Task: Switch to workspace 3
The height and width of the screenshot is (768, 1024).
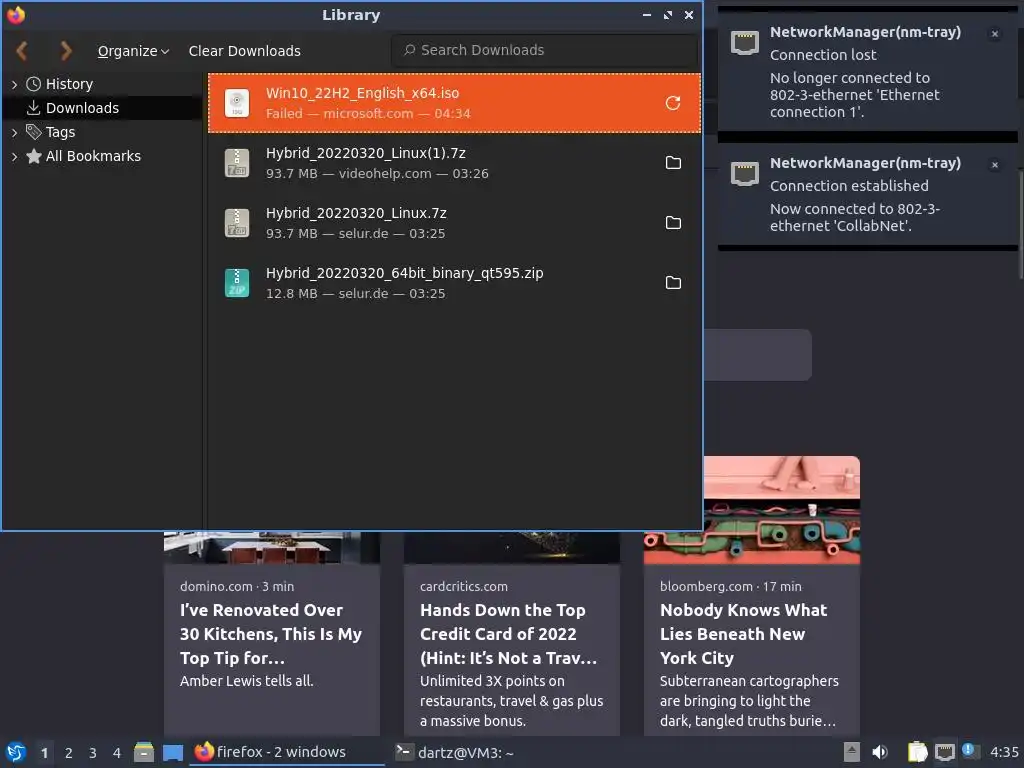Action: click(x=93, y=753)
